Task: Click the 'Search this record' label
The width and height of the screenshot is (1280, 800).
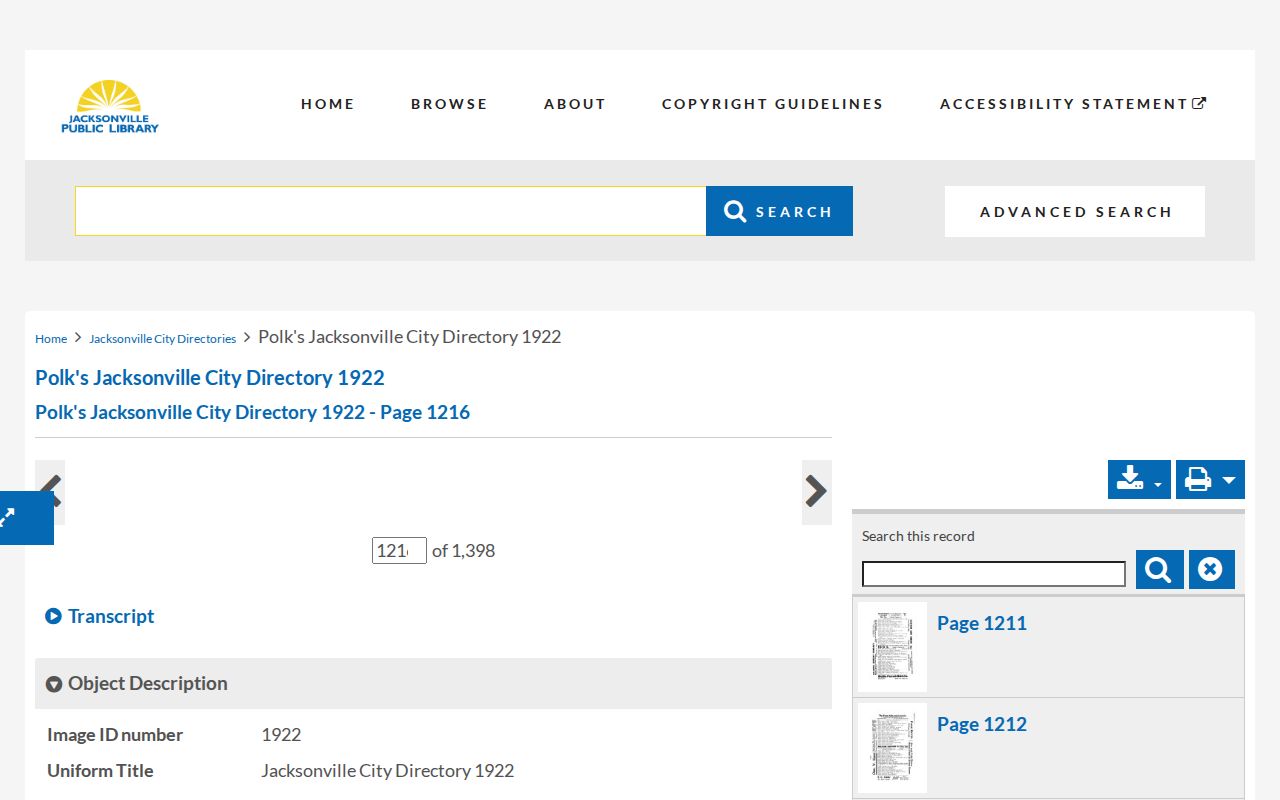Action: tap(918, 536)
